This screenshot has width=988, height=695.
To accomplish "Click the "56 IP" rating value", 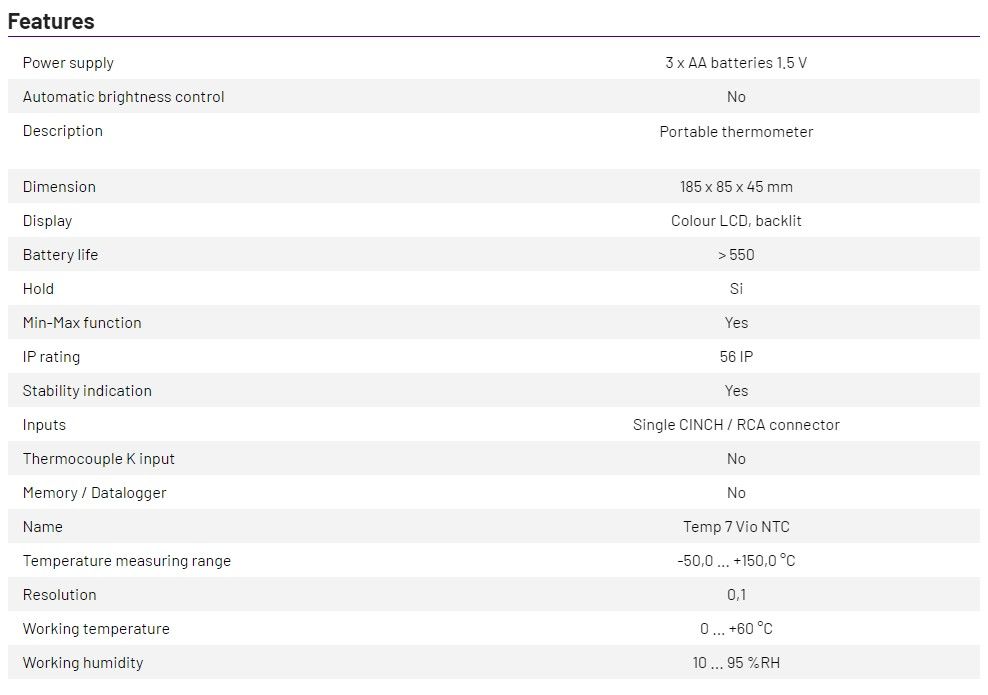I will point(736,357).
